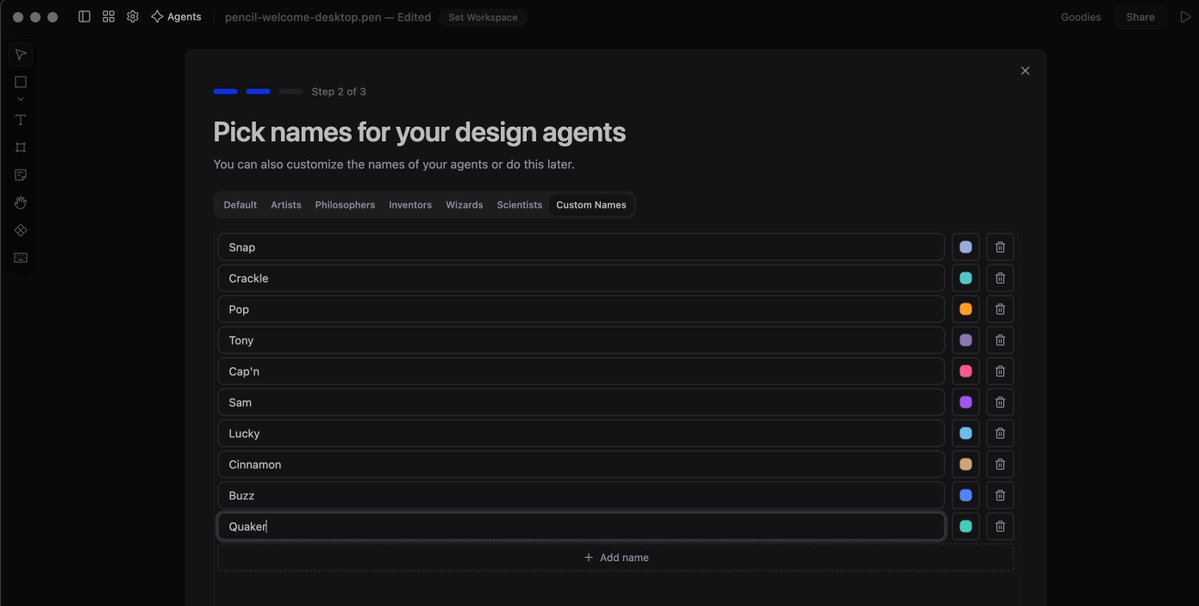Select the Move/pointer tool

[21, 54]
